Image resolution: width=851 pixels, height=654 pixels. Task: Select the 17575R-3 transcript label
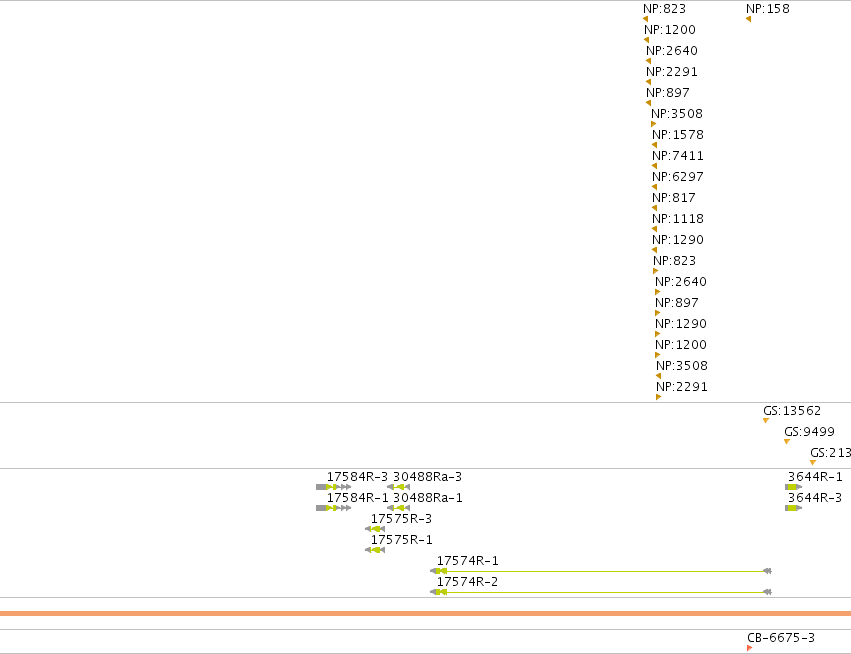tap(401, 519)
